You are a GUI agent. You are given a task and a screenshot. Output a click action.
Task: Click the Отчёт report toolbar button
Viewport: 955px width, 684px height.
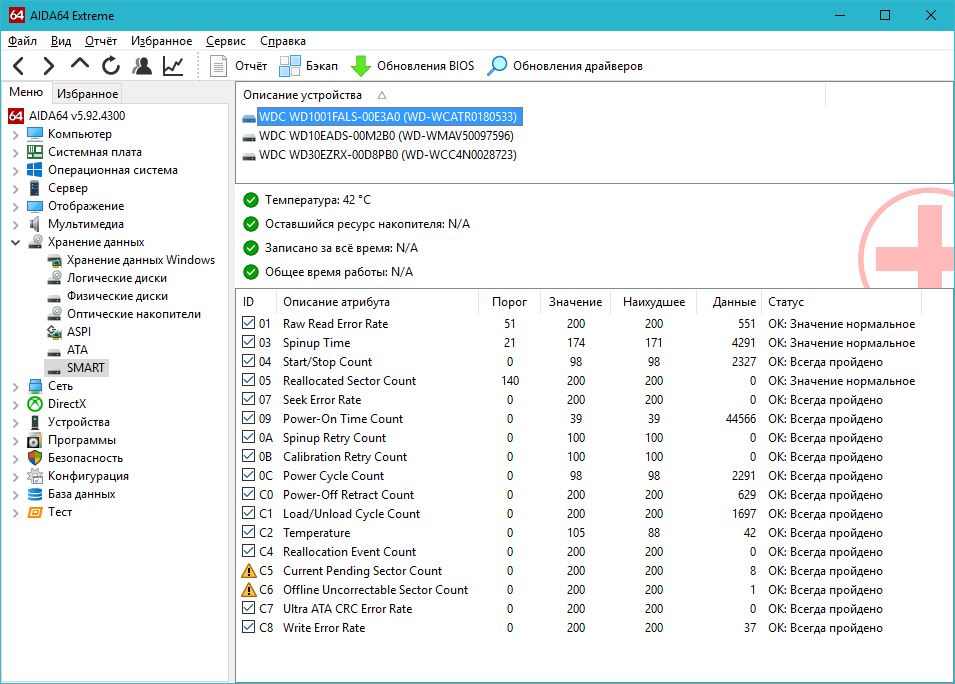point(238,66)
